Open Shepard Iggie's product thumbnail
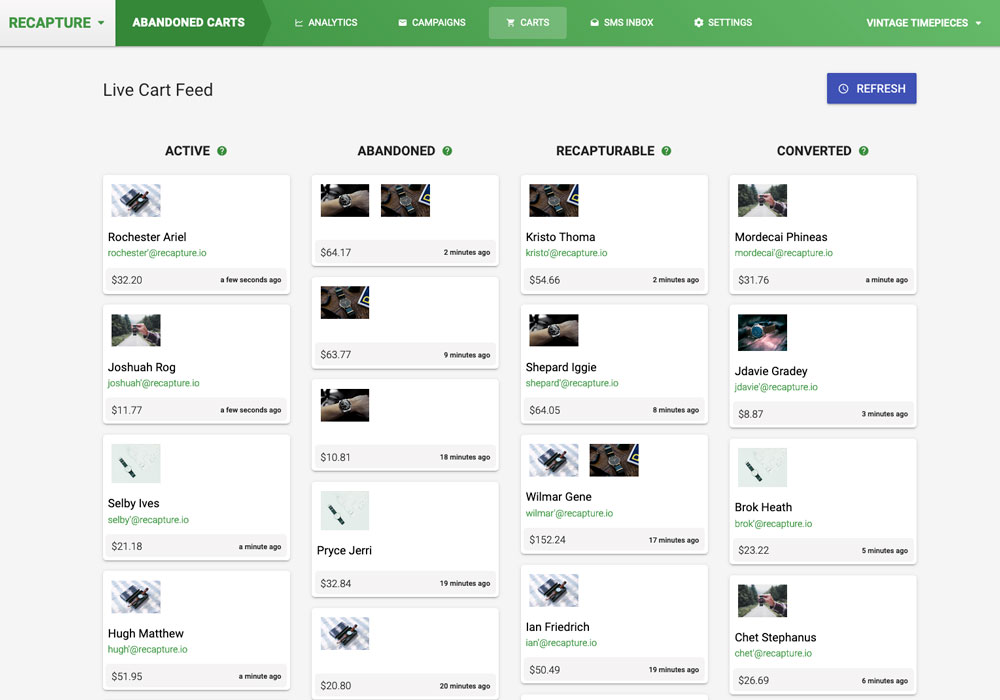 pyautogui.click(x=554, y=330)
